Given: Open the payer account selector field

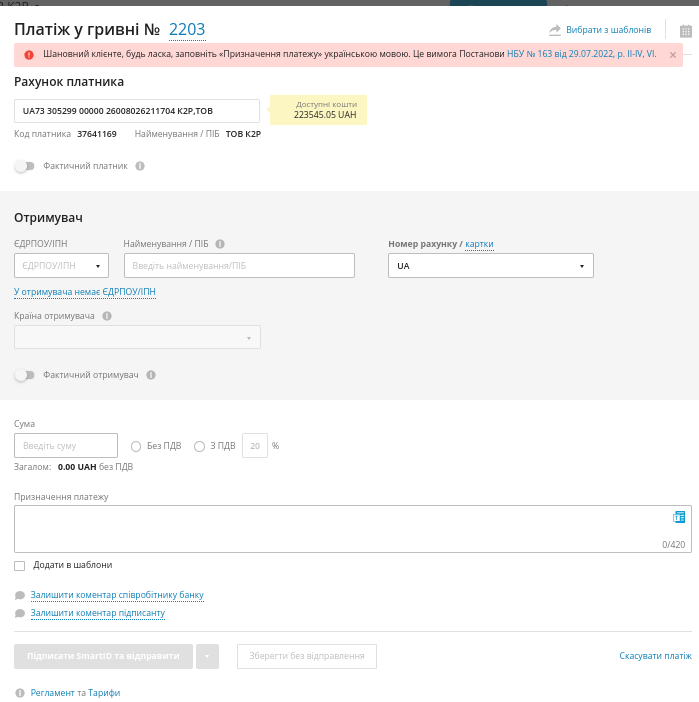Looking at the screenshot, I should tap(136, 111).
